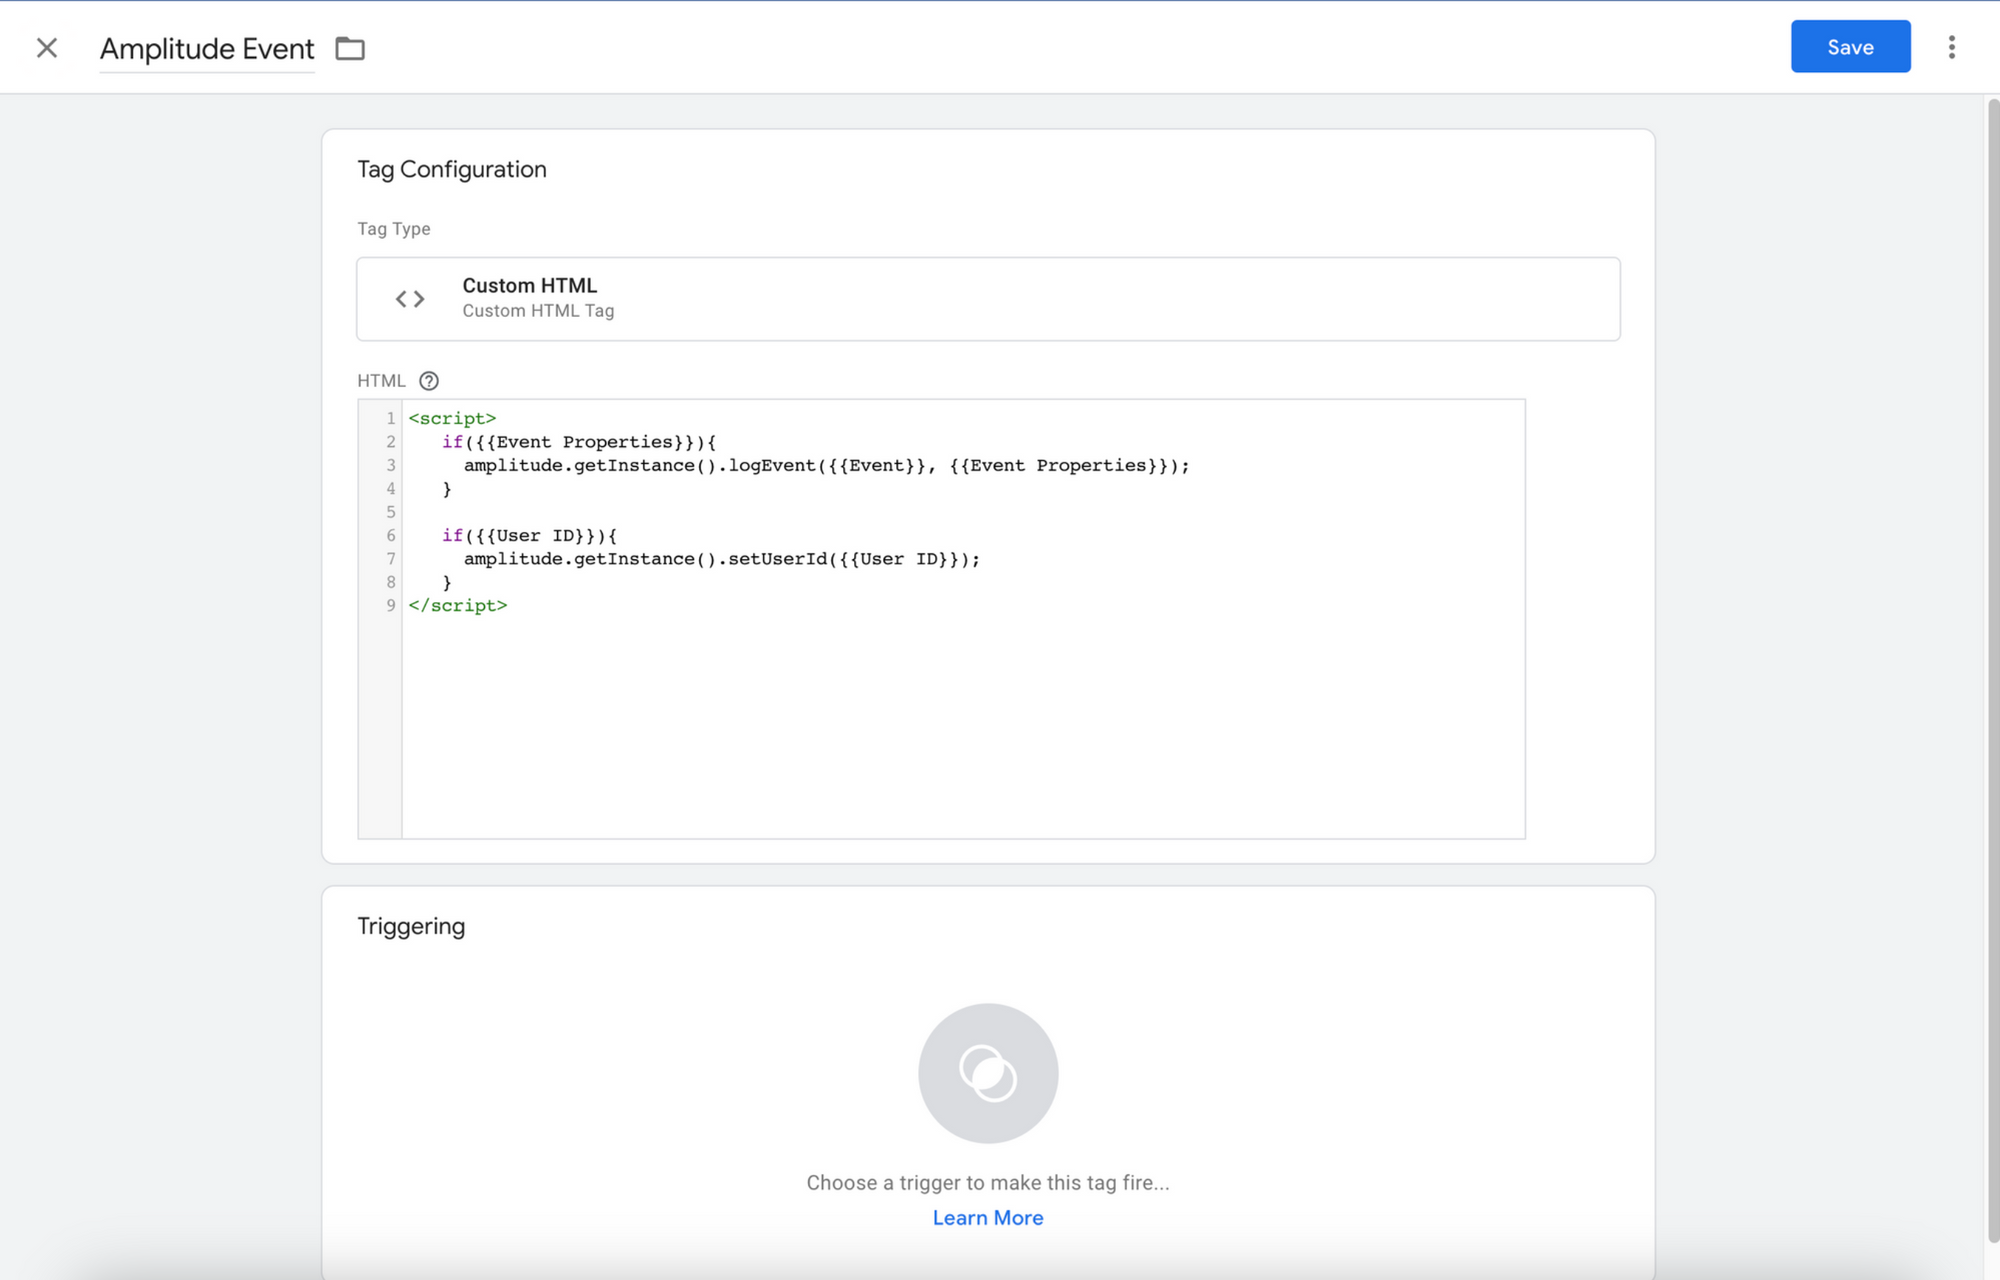The height and width of the screenshot is (1280, 2000).
Task: Click the logEvent code line
Action: point(826,465)
